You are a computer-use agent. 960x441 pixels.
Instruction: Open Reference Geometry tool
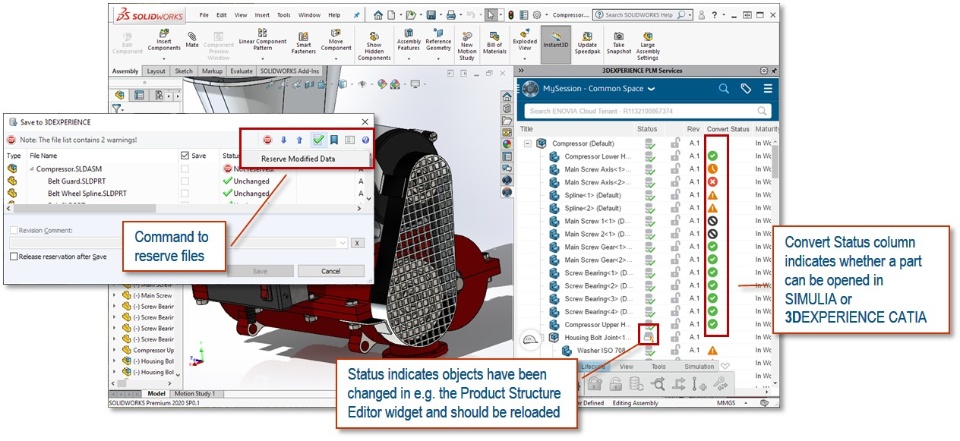coord(438,39)
